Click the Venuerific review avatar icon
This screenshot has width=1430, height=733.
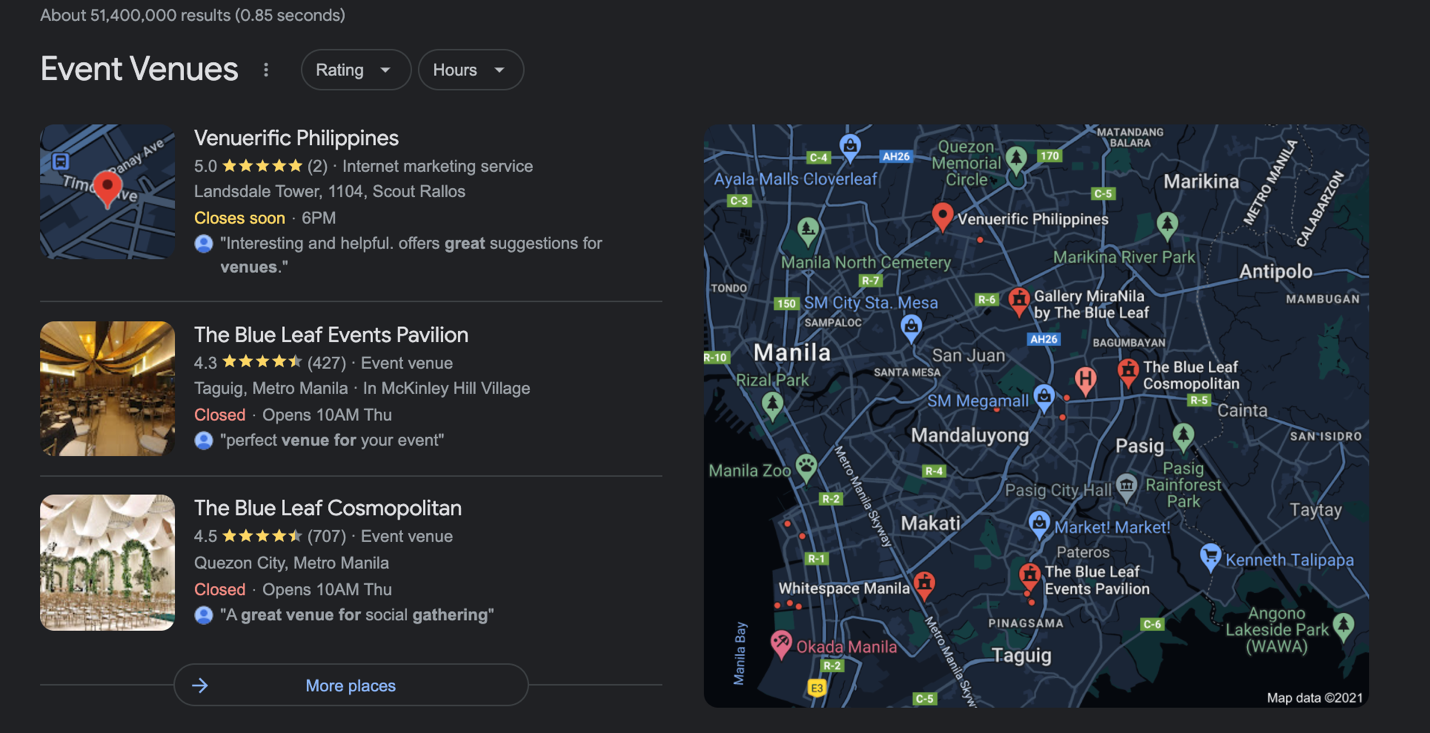pyautogui.click(x=203, y=243)
